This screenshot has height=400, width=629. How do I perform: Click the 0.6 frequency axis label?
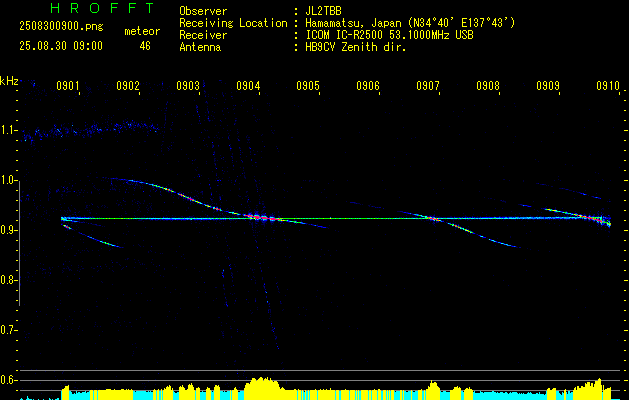tap(9, 380)
